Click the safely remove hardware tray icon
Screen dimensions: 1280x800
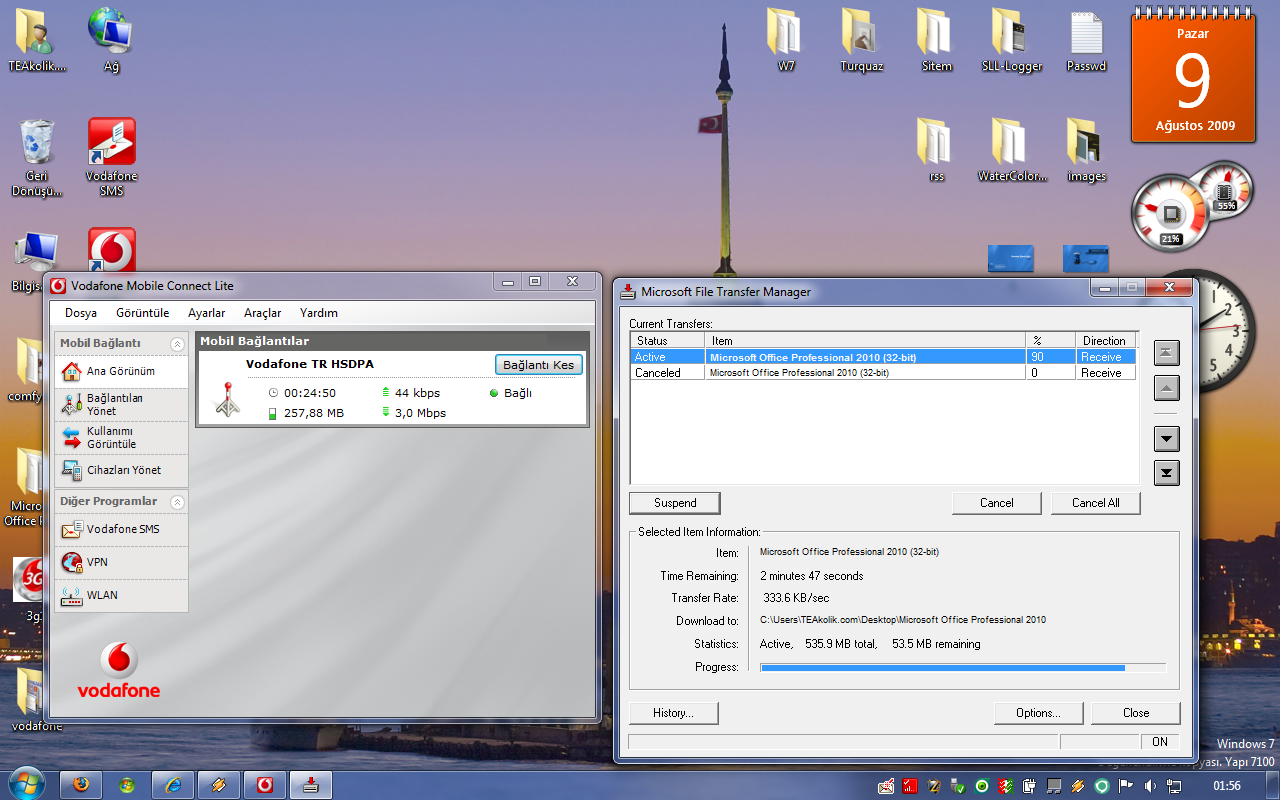pyautogui.click(x=958, y=786)
